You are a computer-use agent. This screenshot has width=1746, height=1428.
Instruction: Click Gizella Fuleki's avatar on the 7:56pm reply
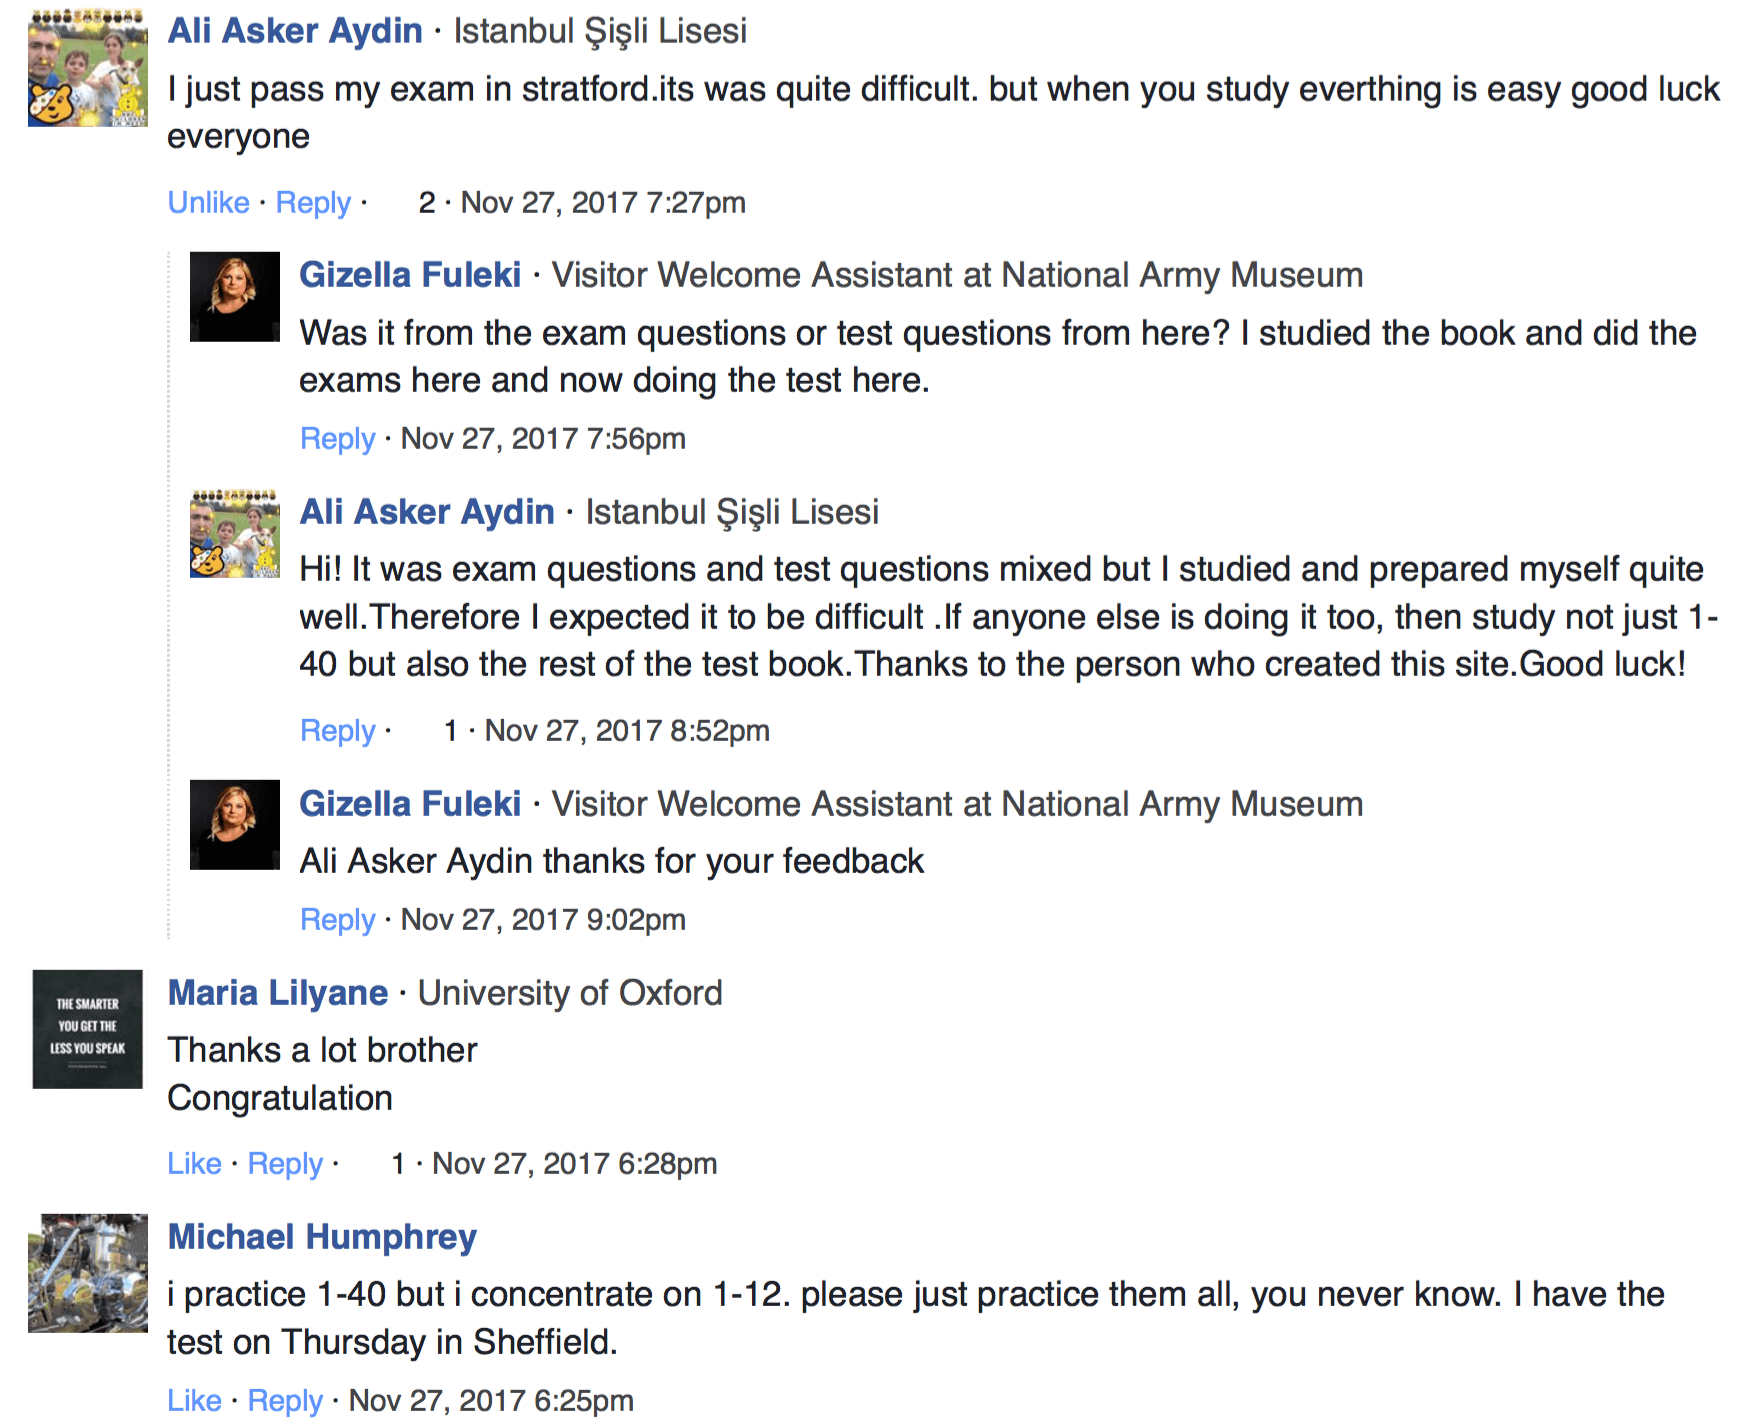click(x=235, y=297)
